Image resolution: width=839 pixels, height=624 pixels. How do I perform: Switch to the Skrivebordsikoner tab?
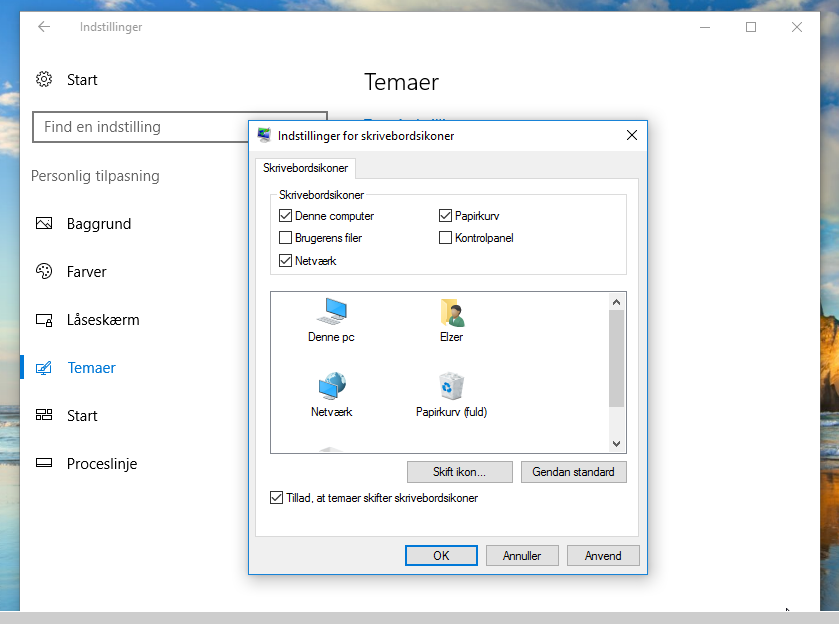tap(306, 168)
